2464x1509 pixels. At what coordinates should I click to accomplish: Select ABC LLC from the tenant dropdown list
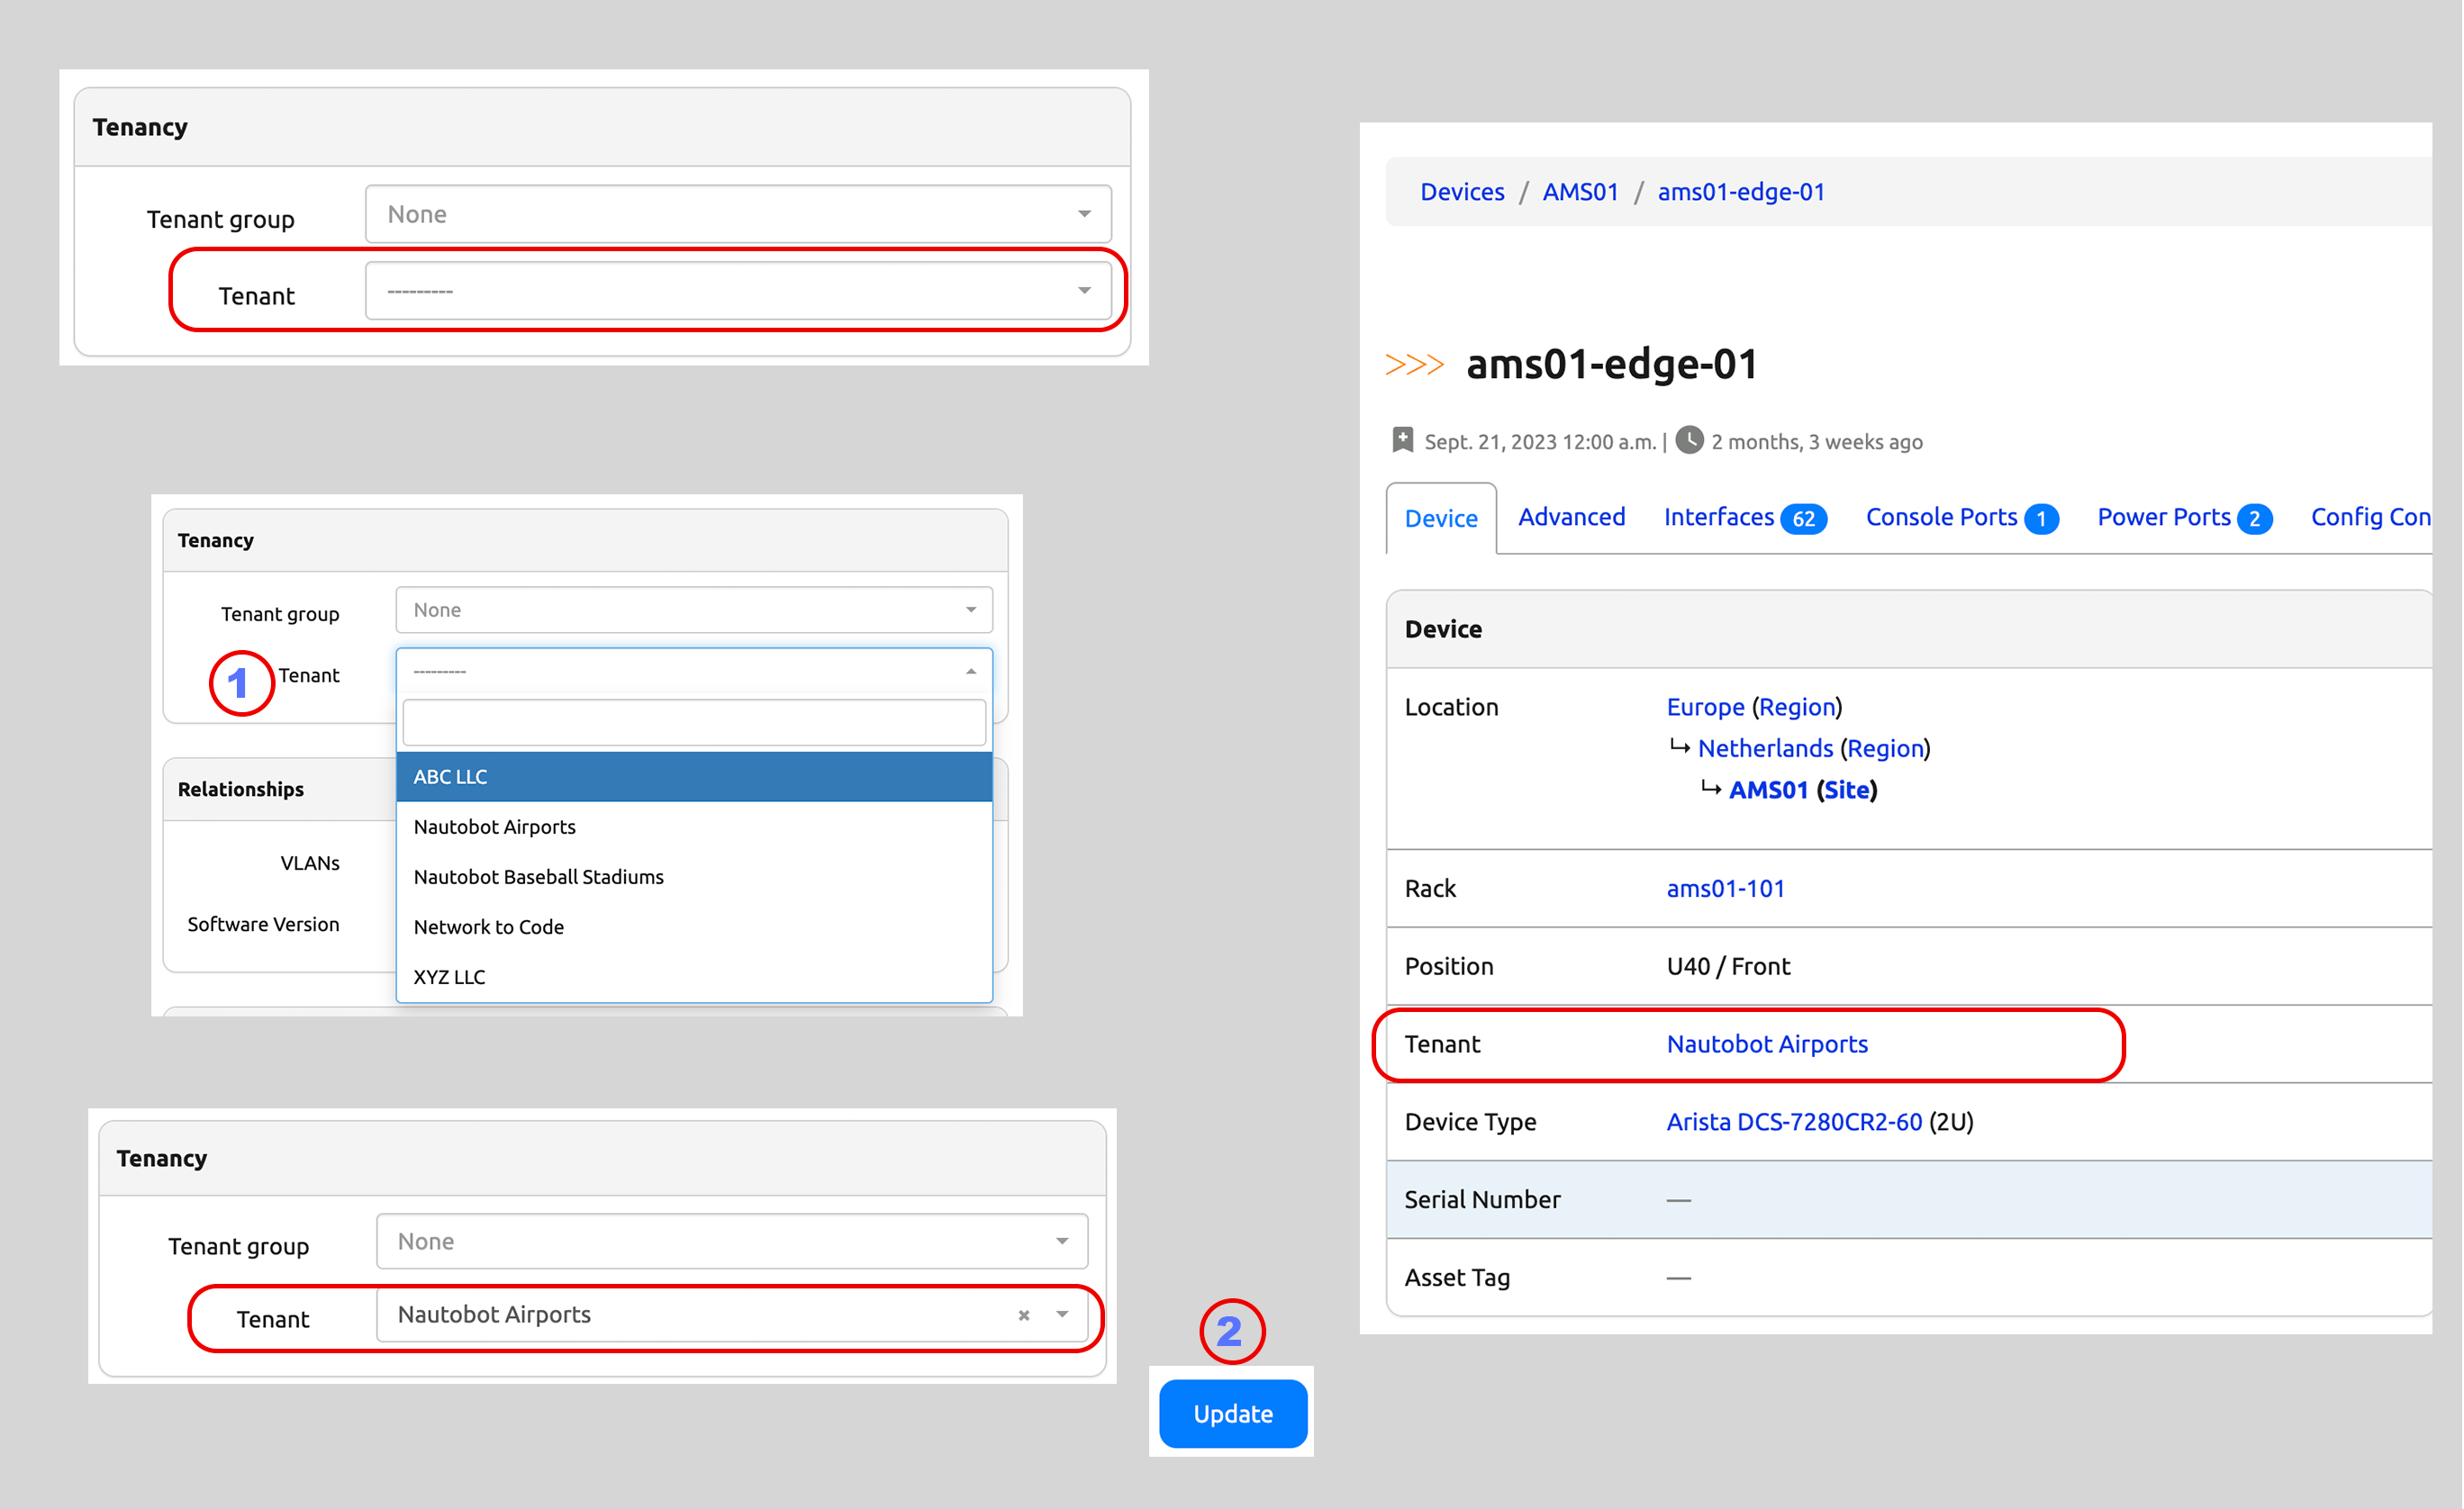click(x=450, y=776)
